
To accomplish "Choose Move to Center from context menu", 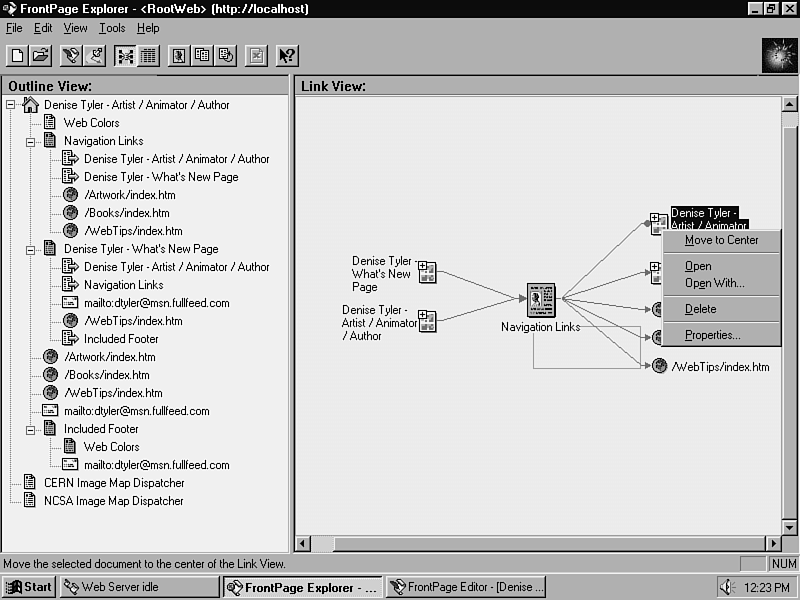I will point(721,240).
